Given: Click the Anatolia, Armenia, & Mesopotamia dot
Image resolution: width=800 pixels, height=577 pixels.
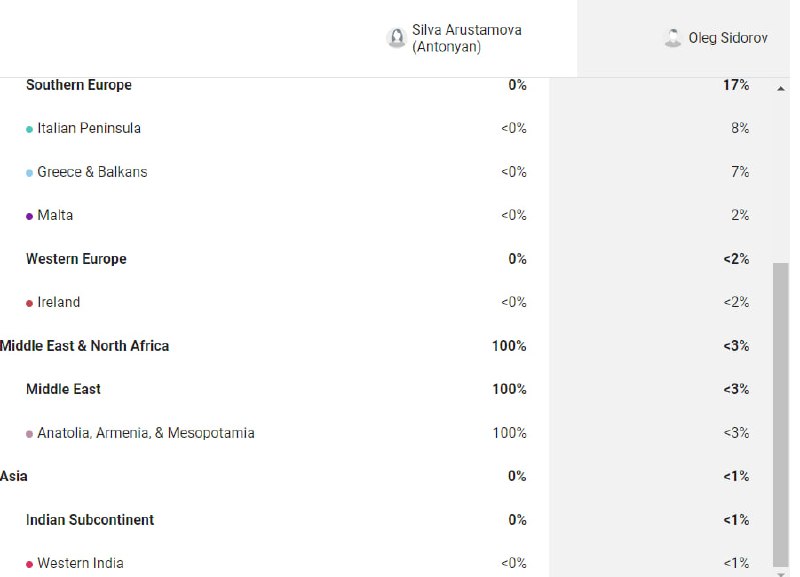Looking at the screenshot, I should pos(29,434).
